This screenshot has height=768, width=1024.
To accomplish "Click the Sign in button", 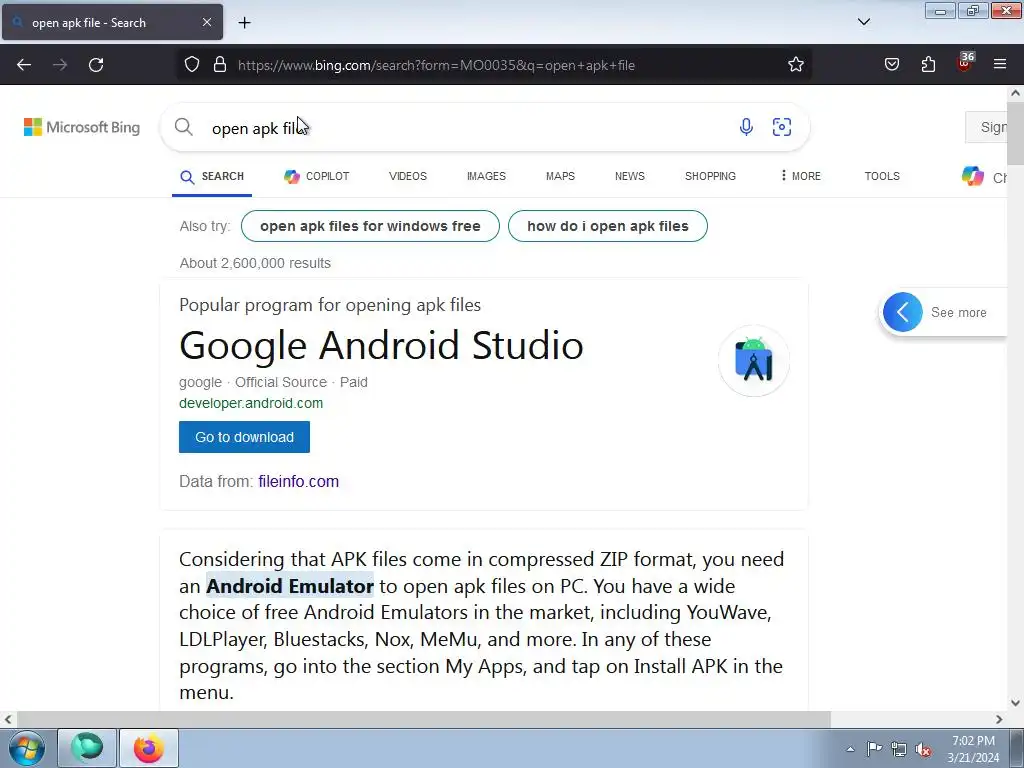I will coord(986,127).
